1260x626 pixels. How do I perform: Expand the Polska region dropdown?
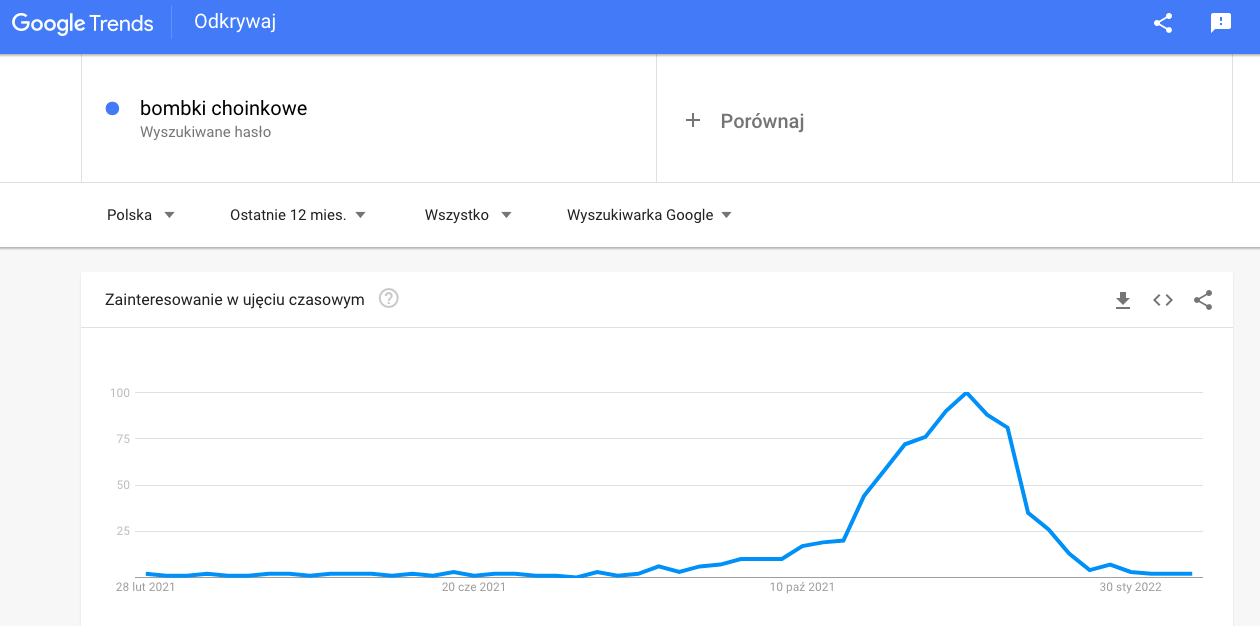coord(141,215)
